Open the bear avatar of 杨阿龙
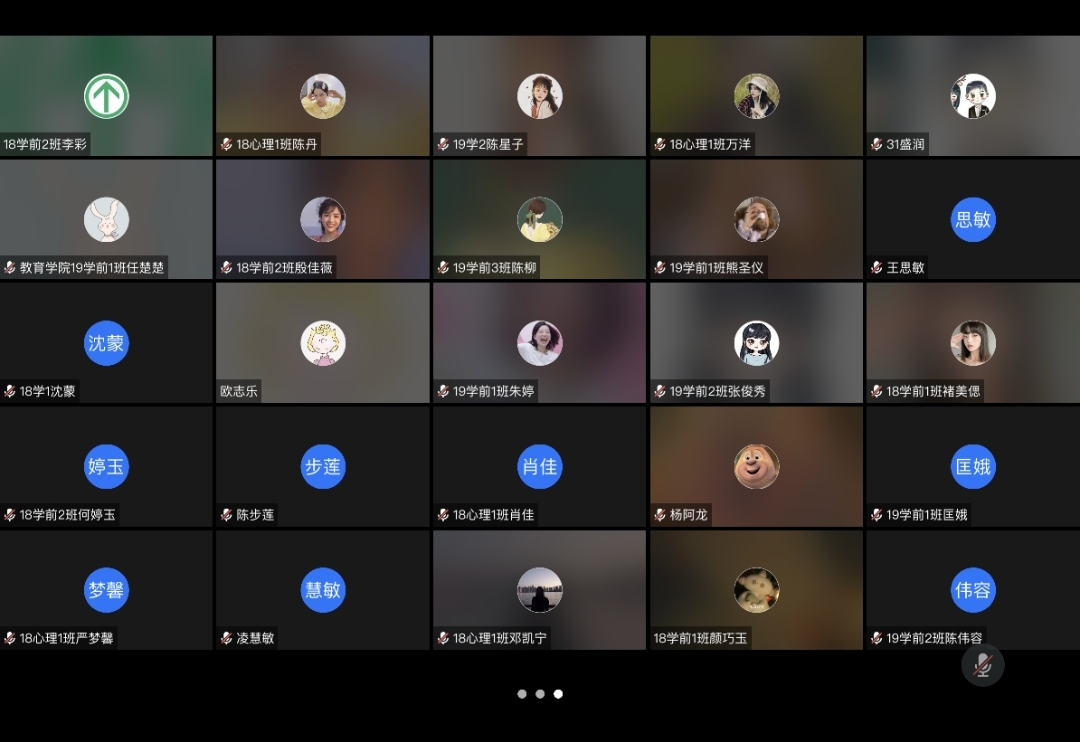The width and height of the screenshot is (1080, 742). 756,466
